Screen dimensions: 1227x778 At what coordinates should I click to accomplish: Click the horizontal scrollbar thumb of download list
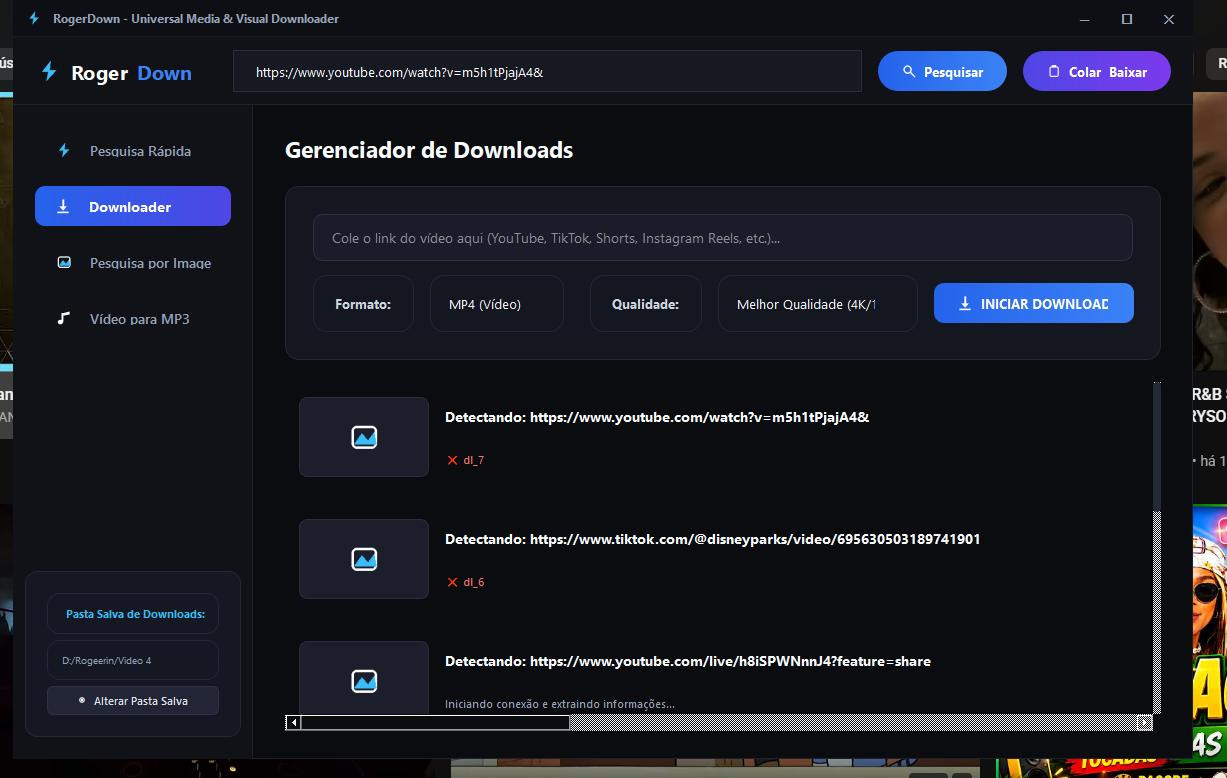435,722
